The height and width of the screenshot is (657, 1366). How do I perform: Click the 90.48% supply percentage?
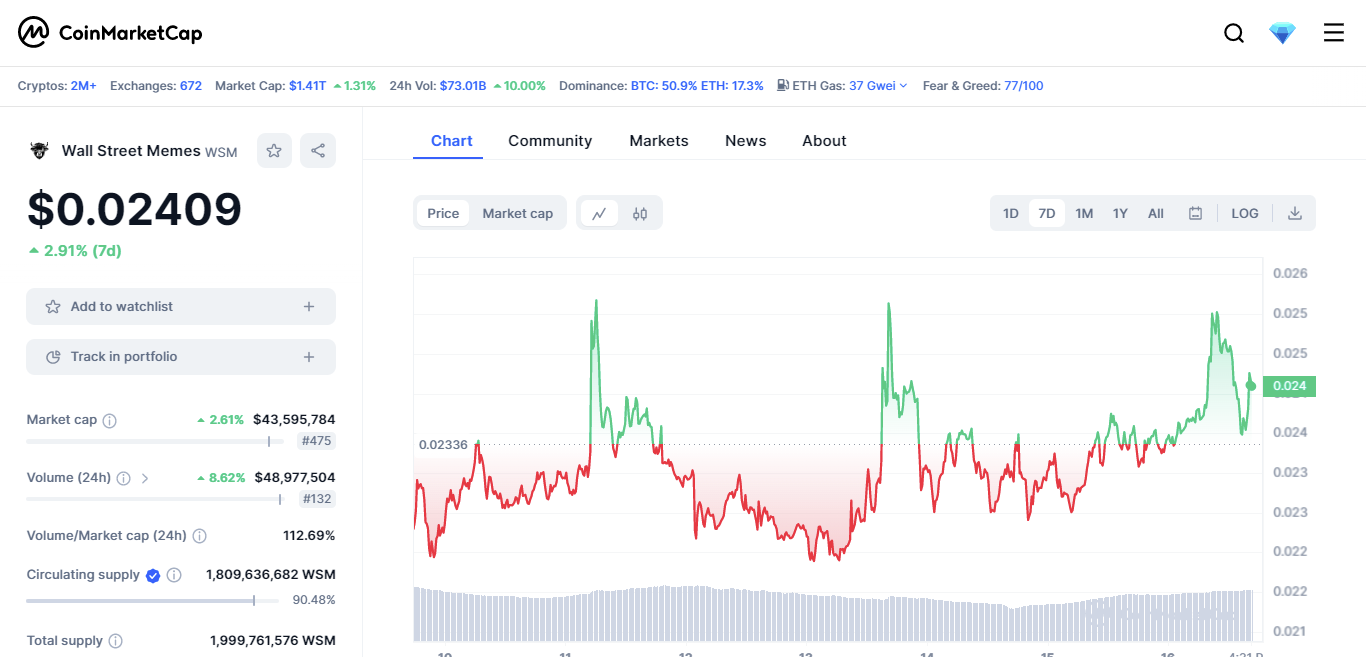tap(314, 600)
